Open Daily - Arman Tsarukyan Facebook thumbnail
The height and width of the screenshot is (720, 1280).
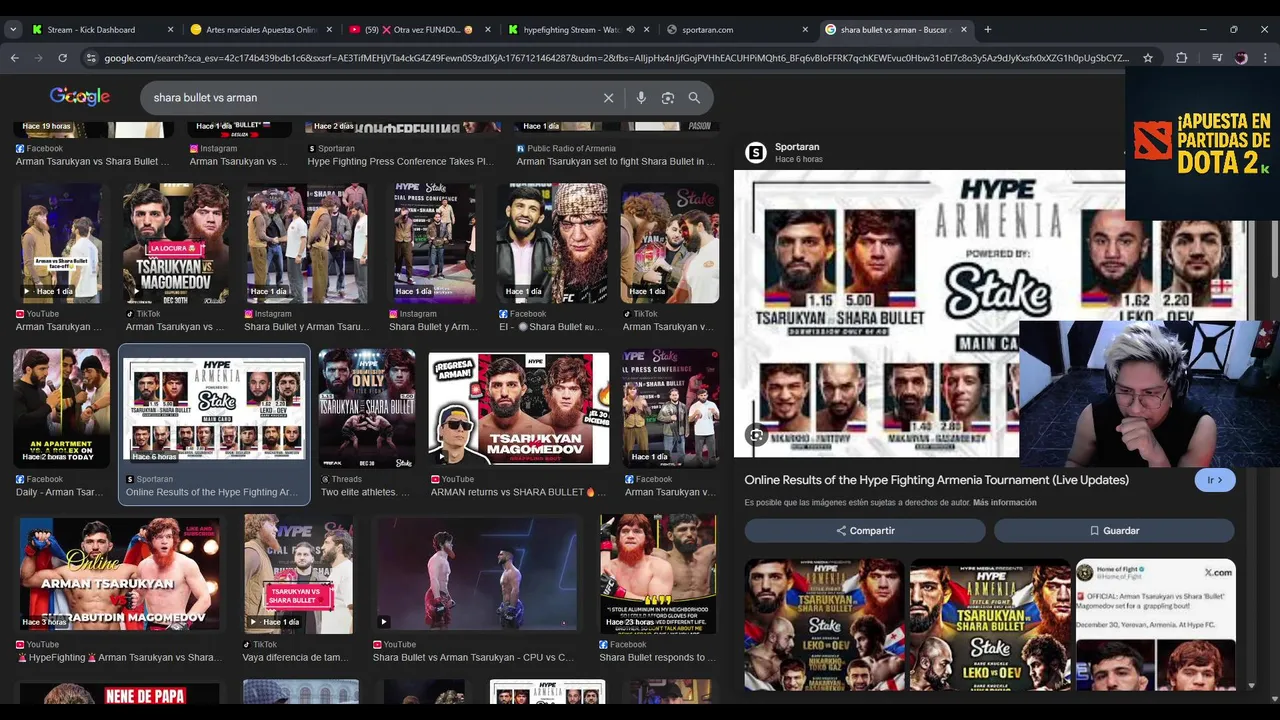61,406
